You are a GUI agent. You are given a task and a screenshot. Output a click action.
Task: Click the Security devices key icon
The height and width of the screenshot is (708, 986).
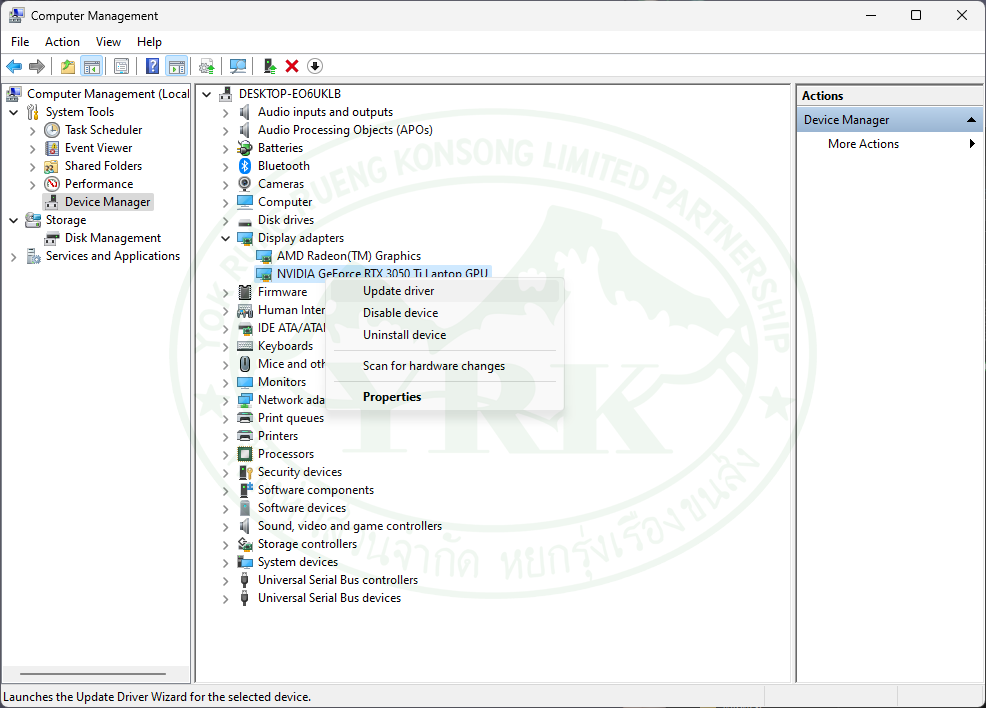[x=245, y=472]
